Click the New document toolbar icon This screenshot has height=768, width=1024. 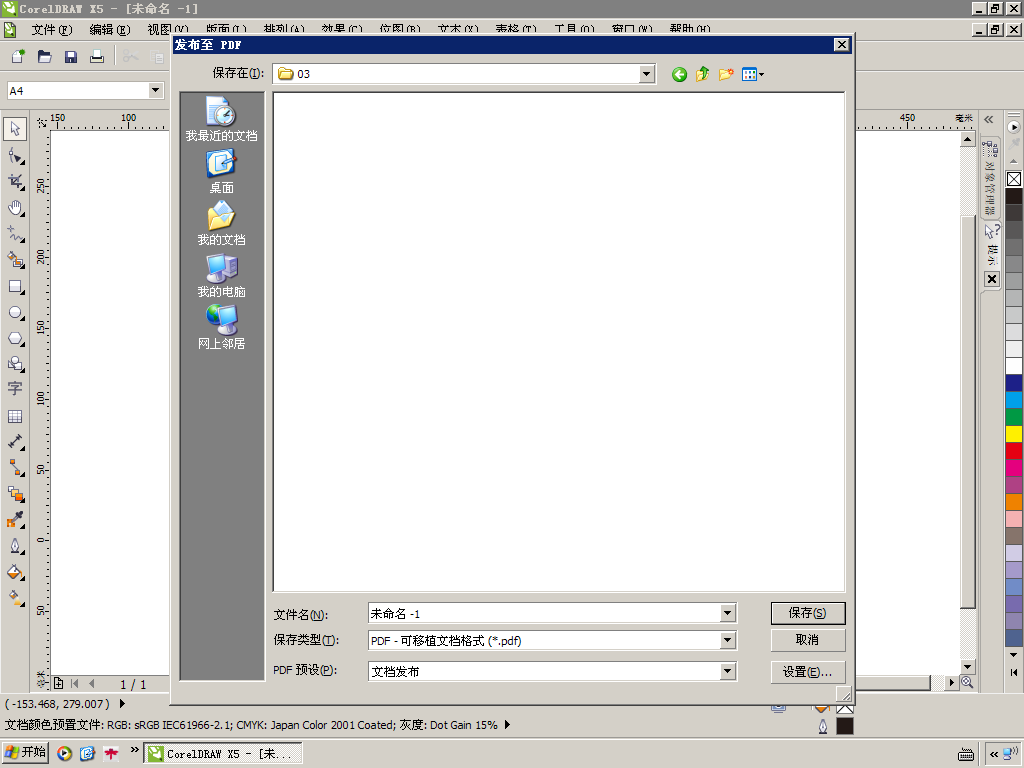point(18,57)
